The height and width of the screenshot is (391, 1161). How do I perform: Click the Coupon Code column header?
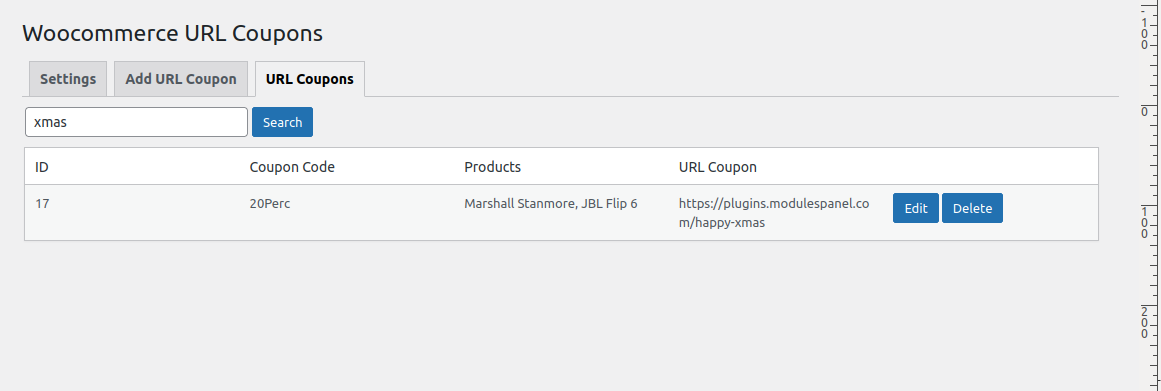(292, 167)
